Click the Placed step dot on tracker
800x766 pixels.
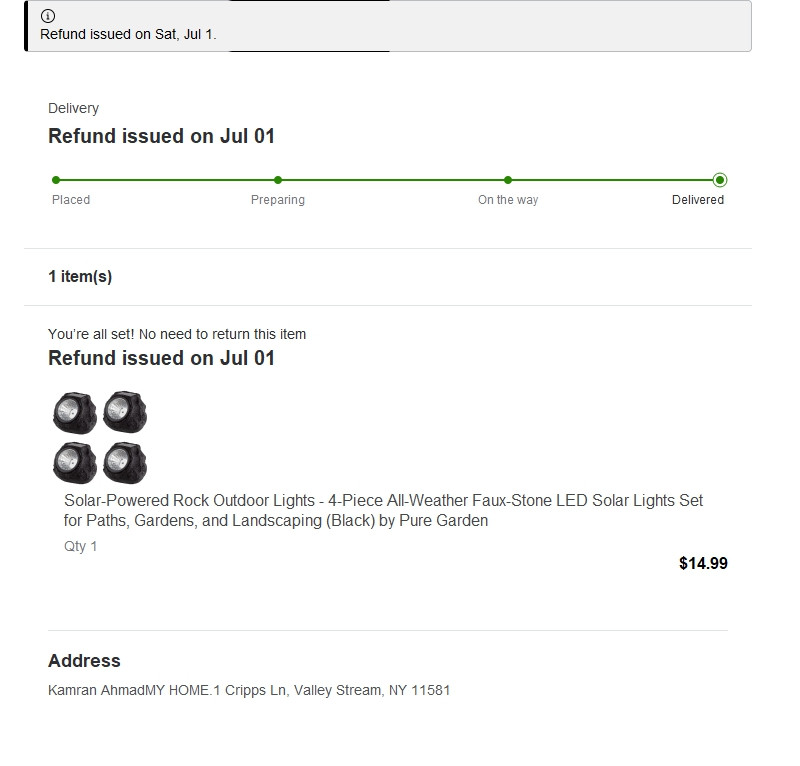[56, 180]
